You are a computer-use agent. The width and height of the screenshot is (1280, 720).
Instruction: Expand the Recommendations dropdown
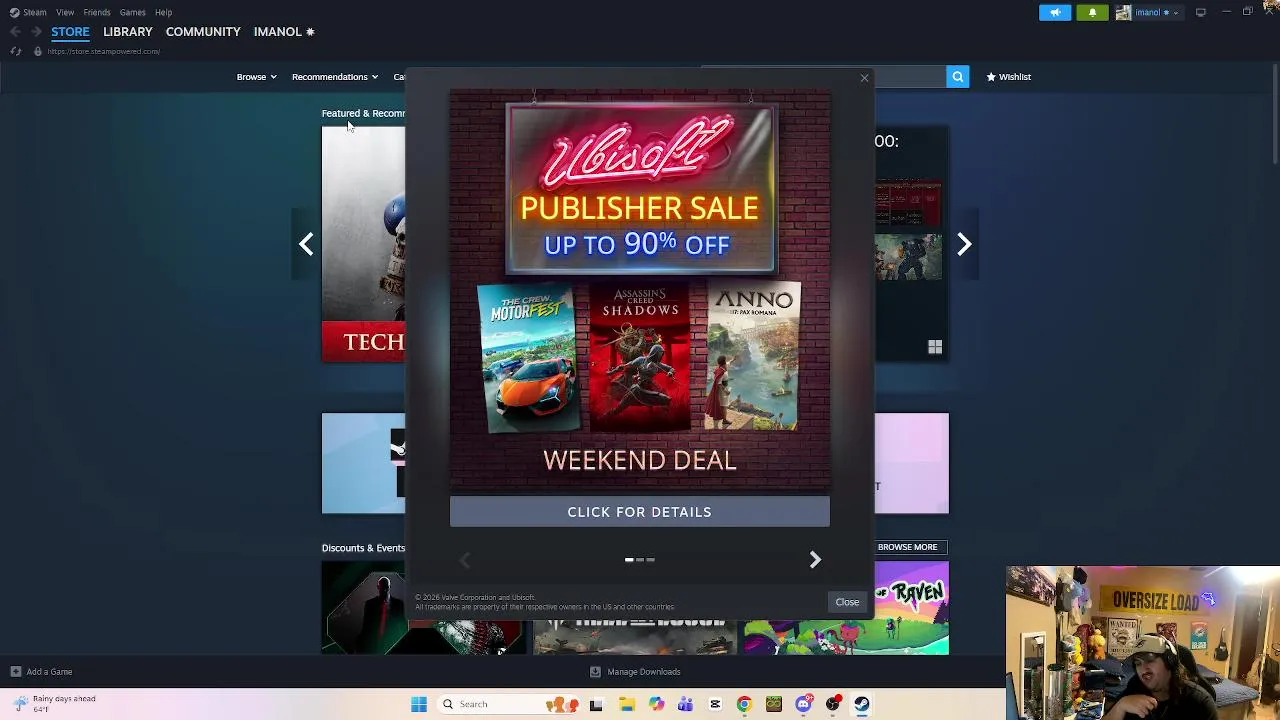coord(335,77)
